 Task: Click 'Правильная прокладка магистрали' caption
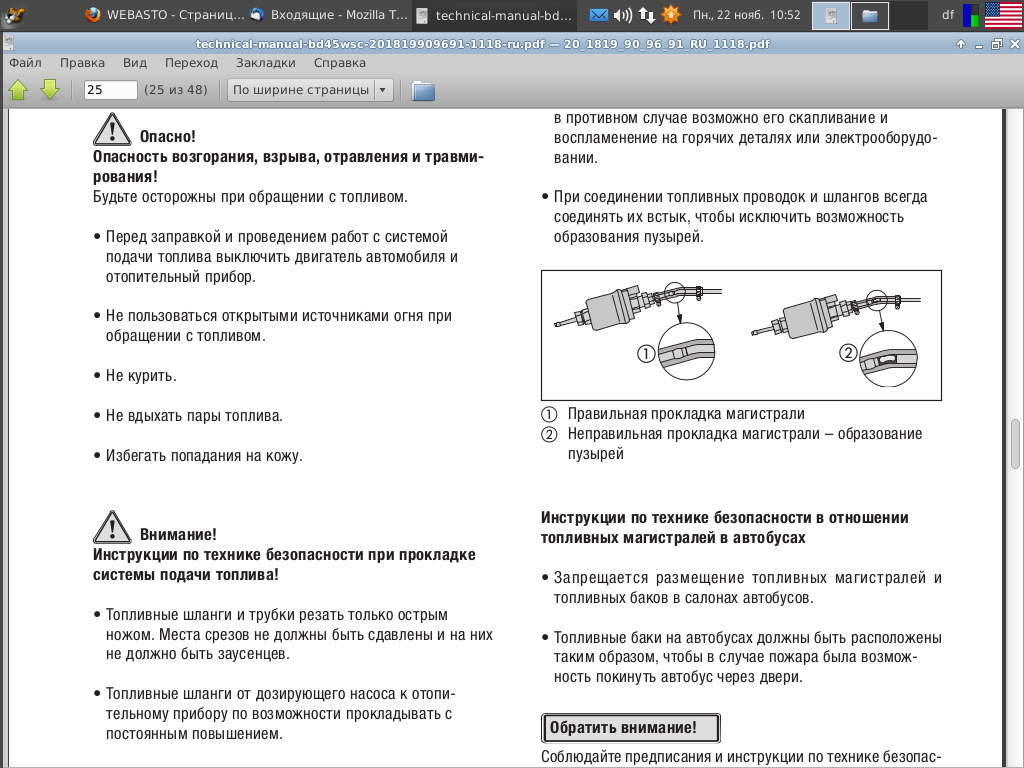686,413
